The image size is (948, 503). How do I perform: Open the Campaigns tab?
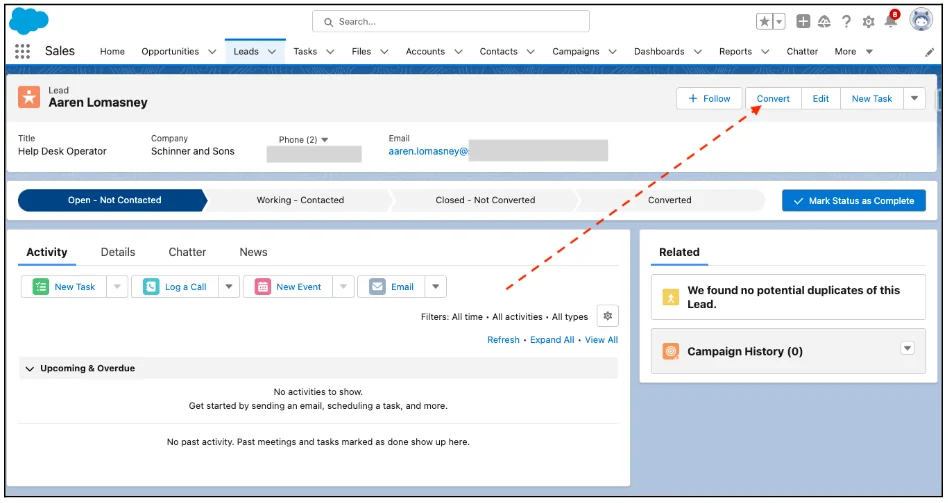coord(576,51)
